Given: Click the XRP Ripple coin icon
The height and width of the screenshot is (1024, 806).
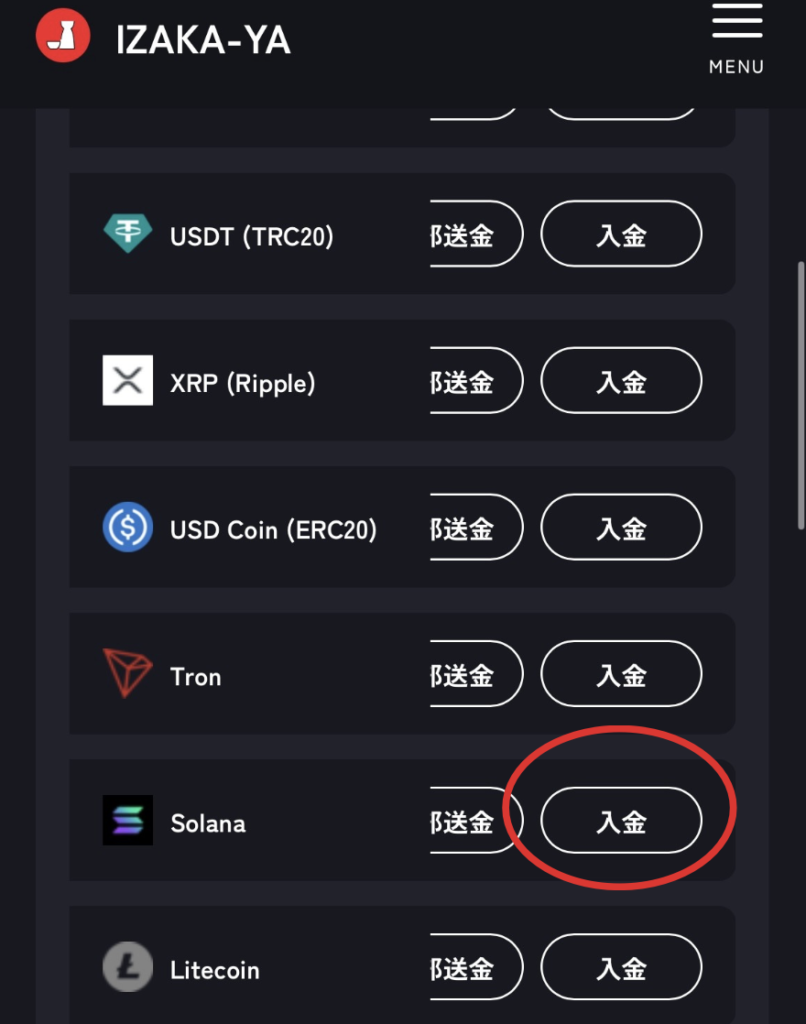Looking at the screenshot, I should tap(128, 381).
